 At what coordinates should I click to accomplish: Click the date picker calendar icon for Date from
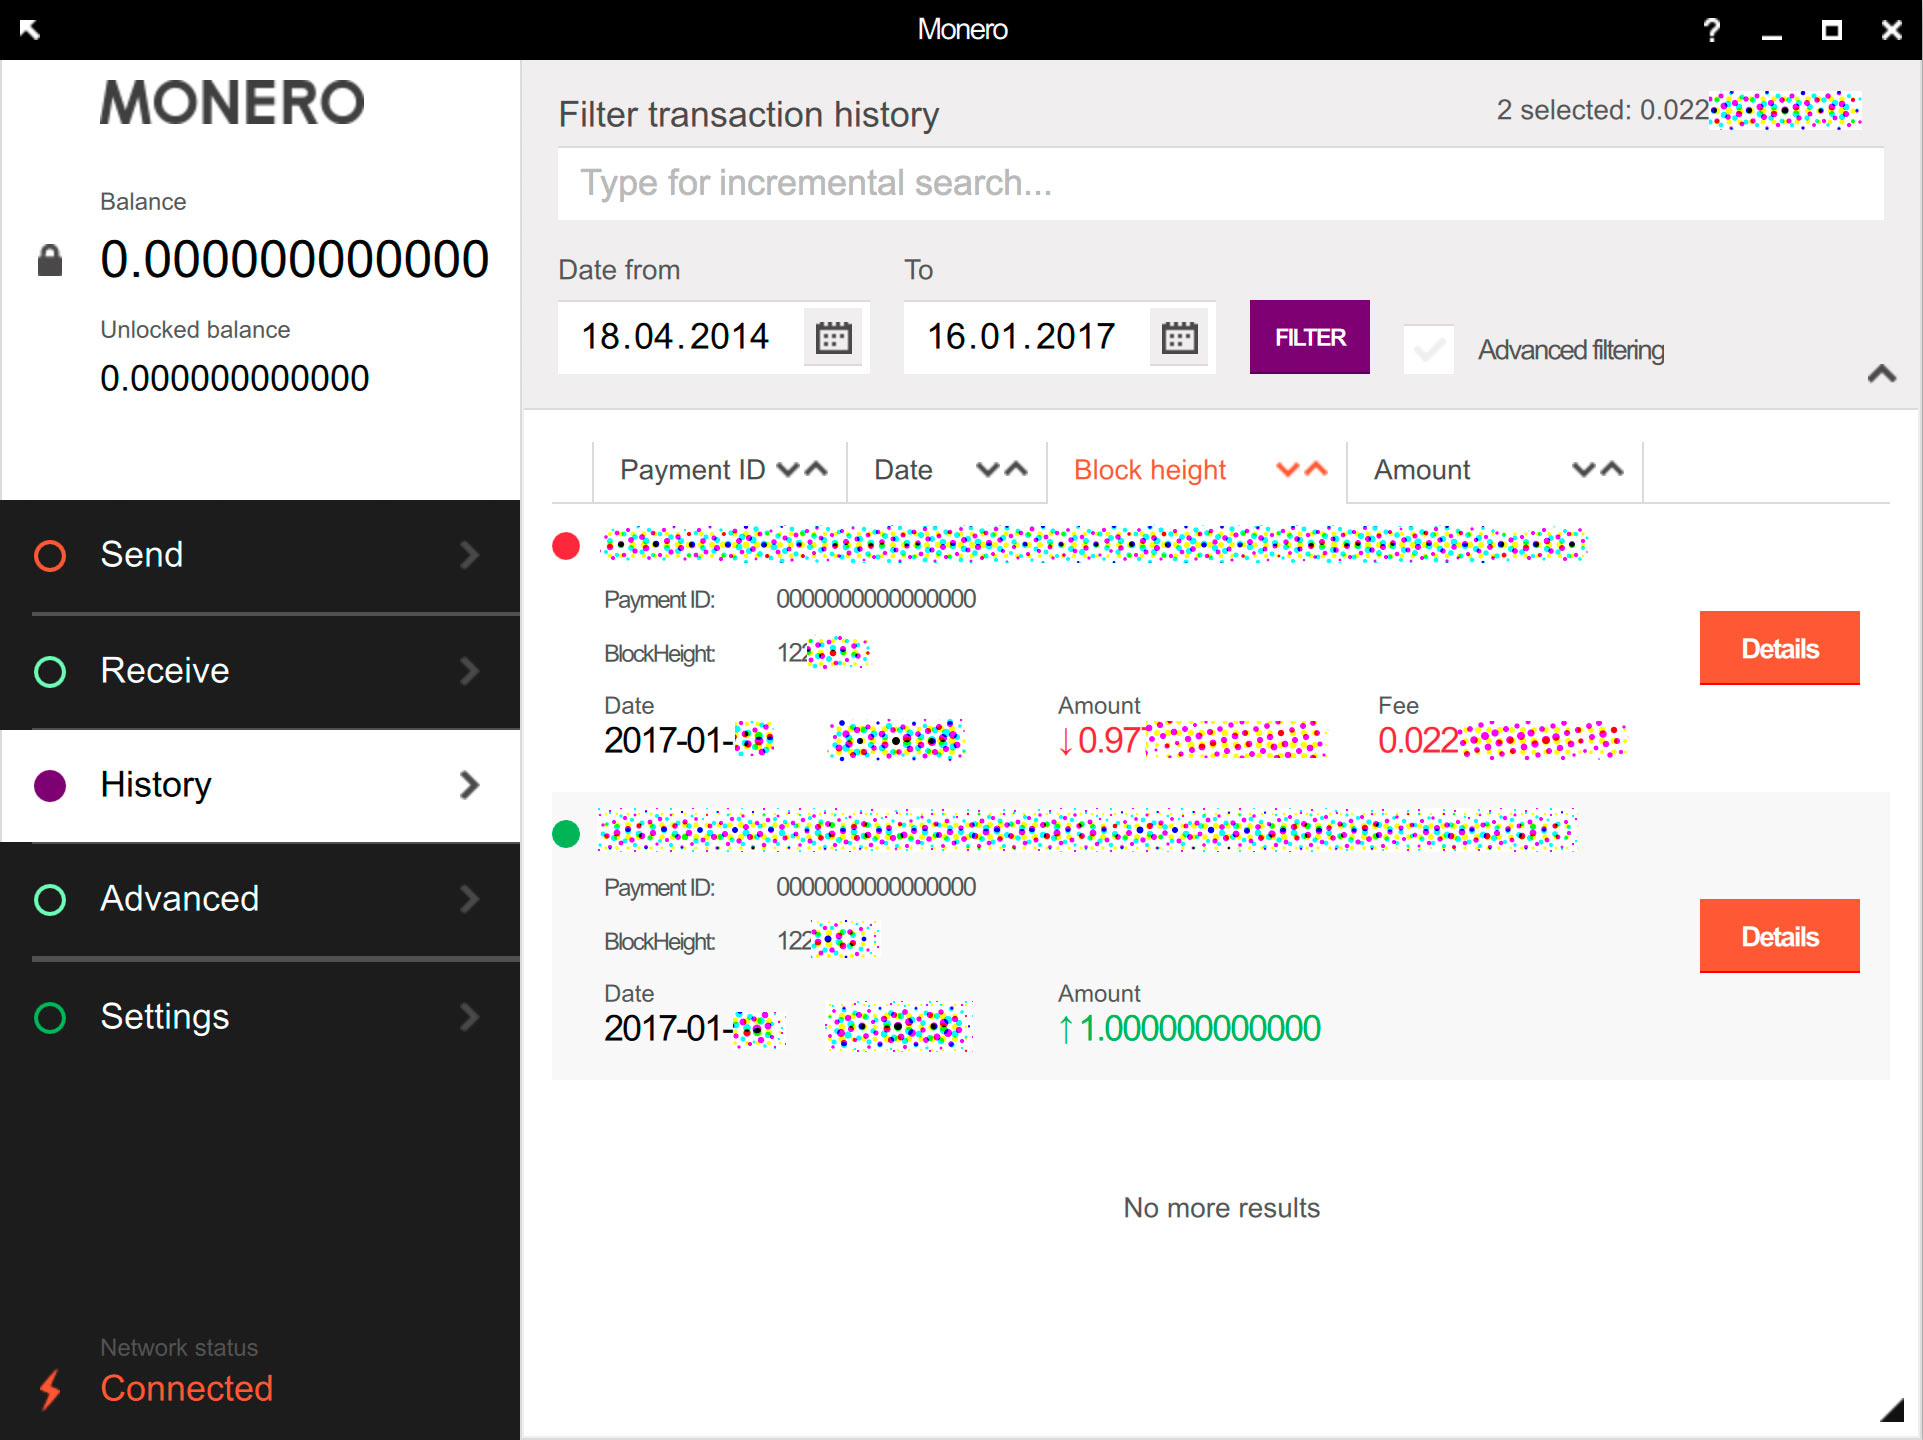coord(835,336)
